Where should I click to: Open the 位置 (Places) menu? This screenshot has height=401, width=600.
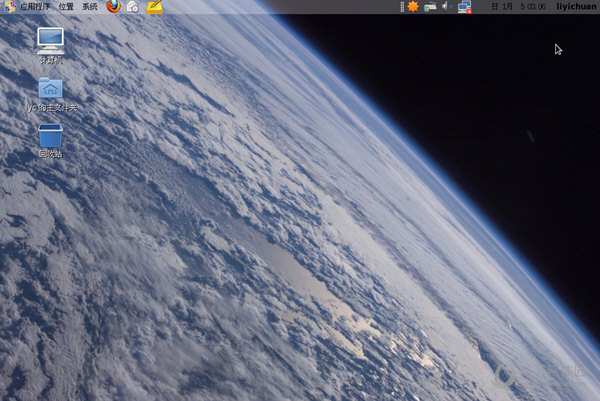pos(66,7)
